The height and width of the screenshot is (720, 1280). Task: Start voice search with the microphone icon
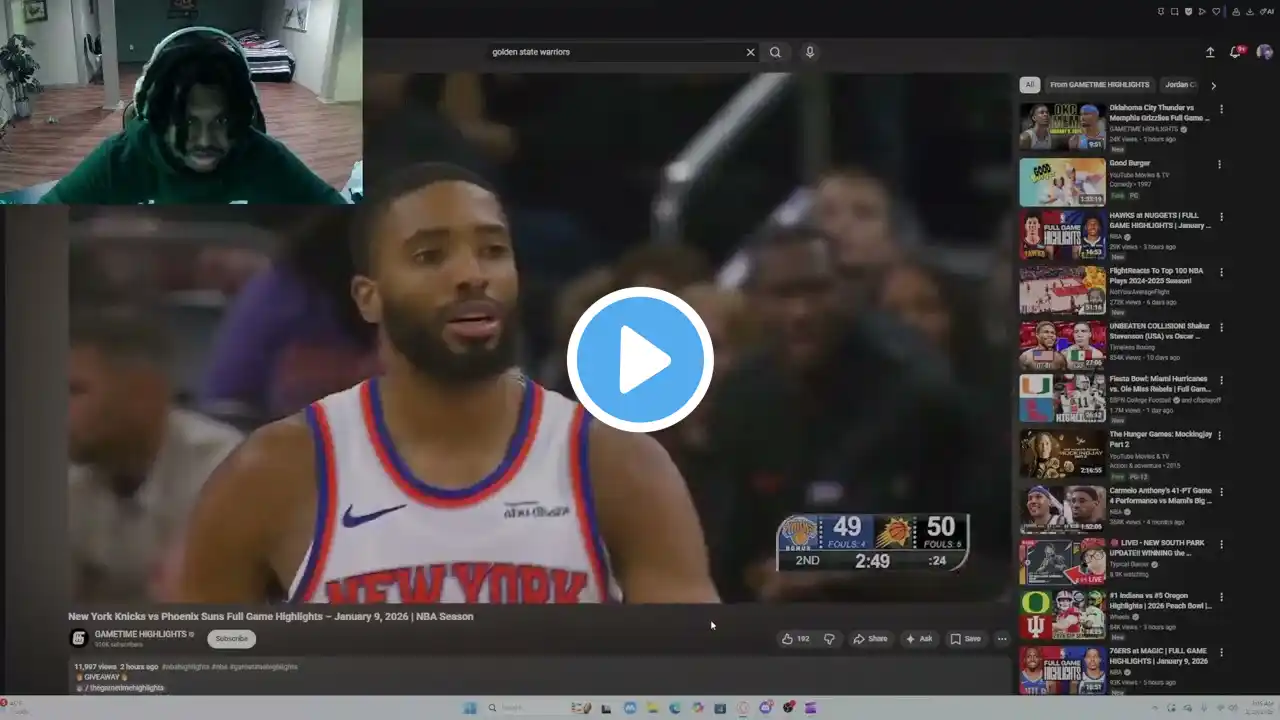click(x=810, y=52)
